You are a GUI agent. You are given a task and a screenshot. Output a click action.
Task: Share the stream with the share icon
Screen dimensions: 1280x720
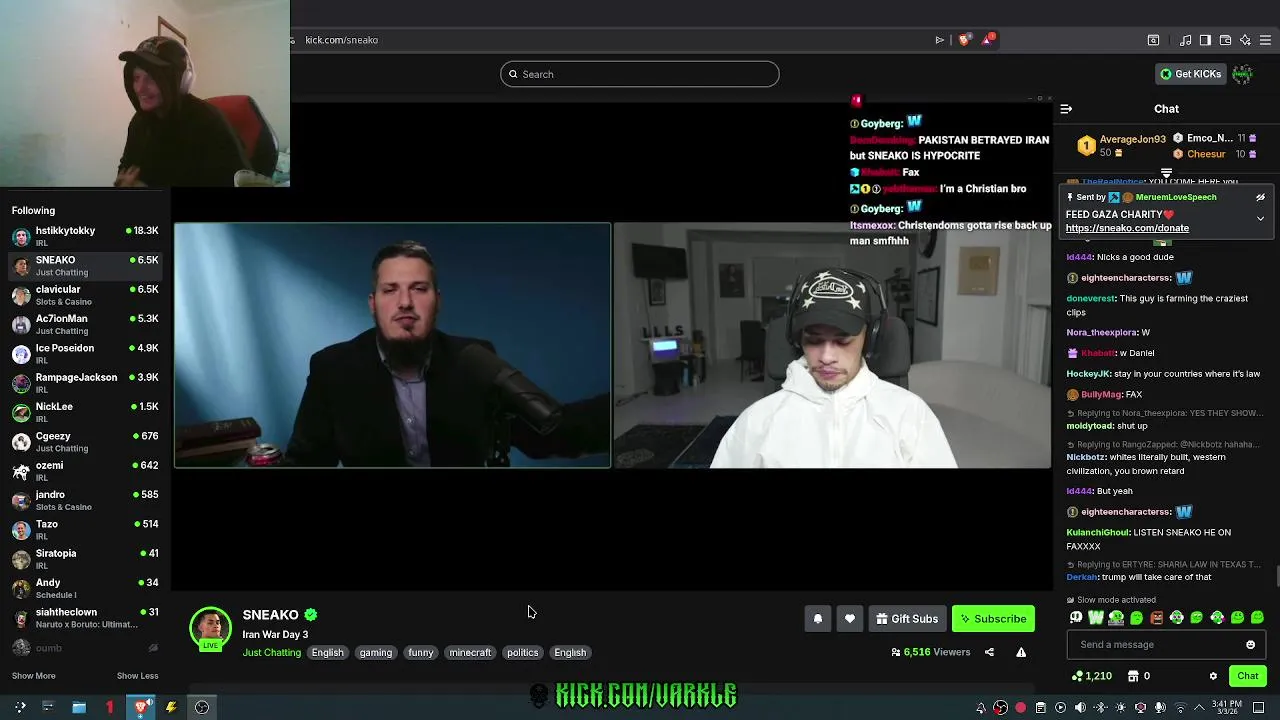pyautogui.click(x=989, y=652)
